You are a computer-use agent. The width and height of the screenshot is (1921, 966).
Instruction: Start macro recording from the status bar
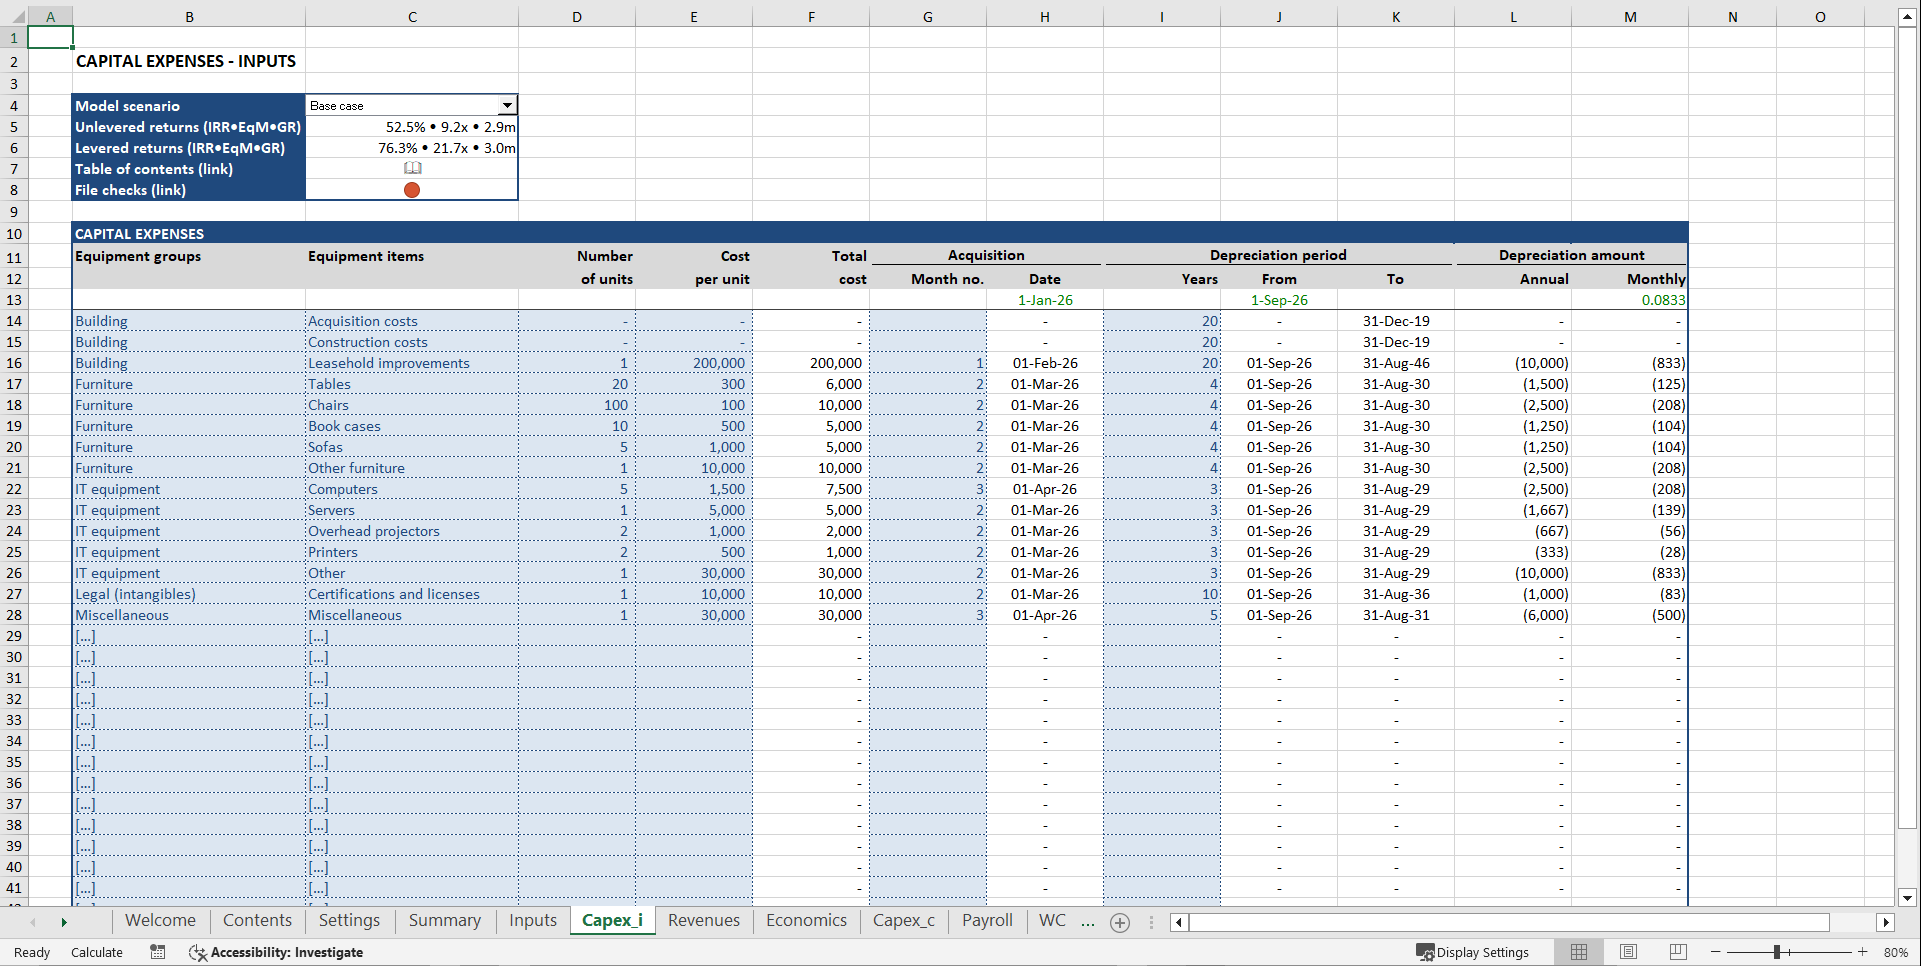(x=157, y=952)
